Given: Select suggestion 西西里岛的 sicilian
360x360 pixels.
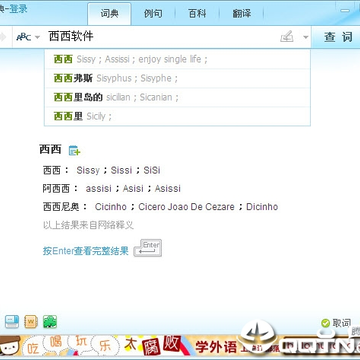Looking at the screenshot, I should point(177,97).
